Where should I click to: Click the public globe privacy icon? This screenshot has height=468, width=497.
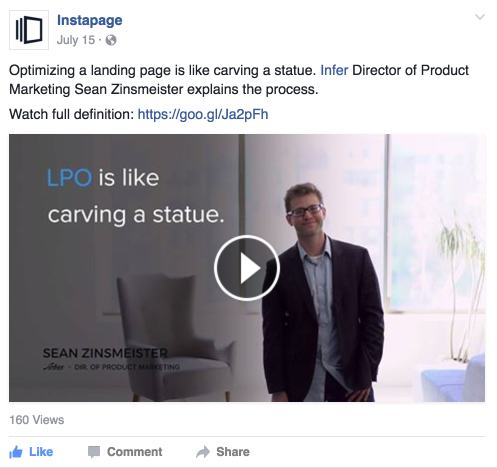tap(111, 40)
